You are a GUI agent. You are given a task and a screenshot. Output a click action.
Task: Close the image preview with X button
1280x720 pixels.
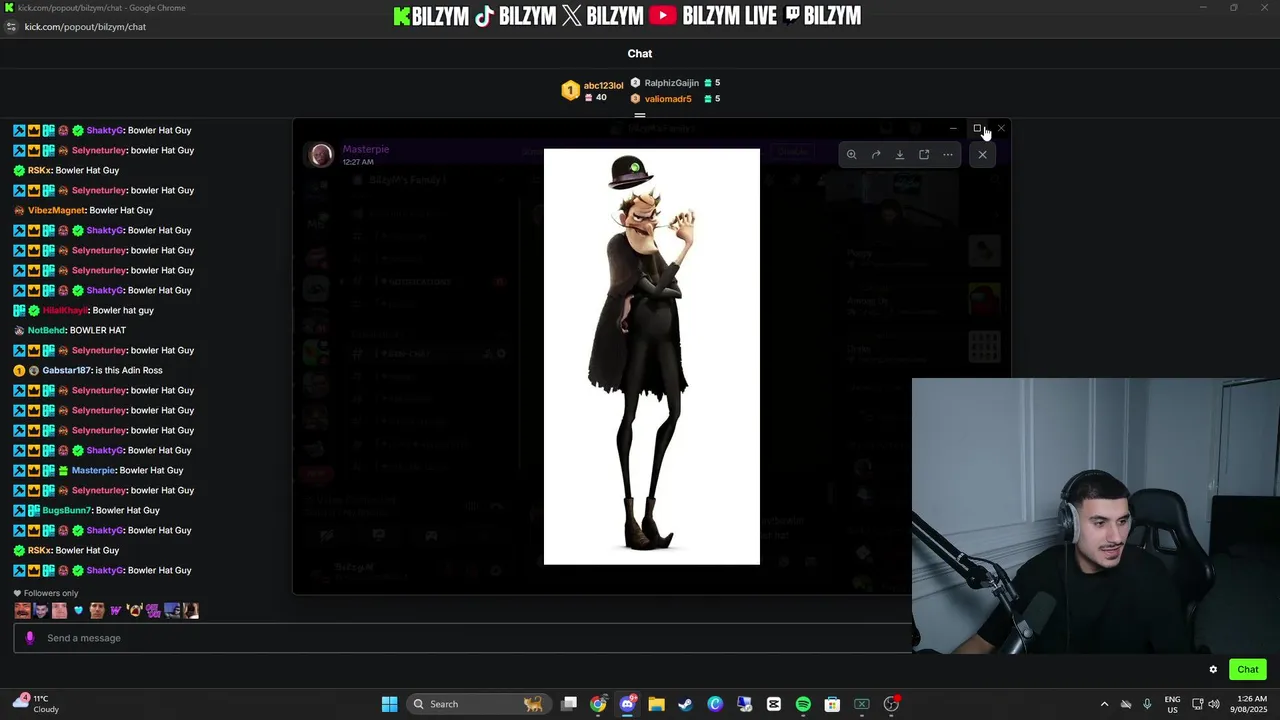tap(983, 155)
